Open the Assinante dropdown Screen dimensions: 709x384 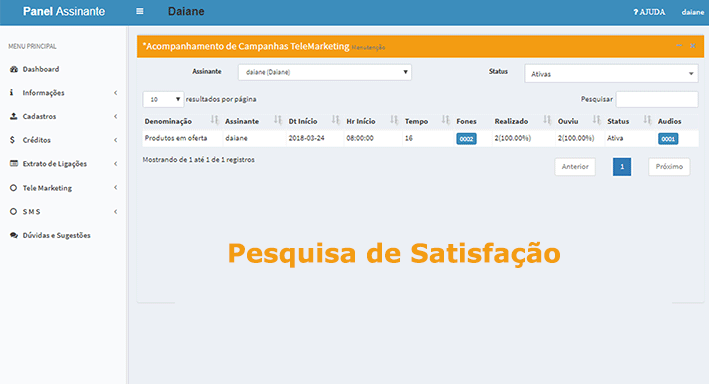tap(325, 72)
